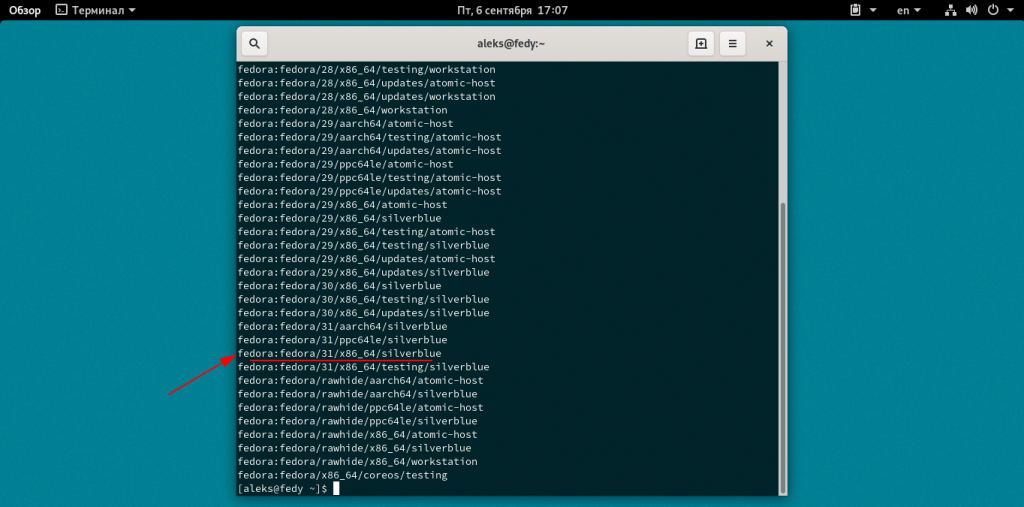1024x507 pixels.
Task: Open the Обзор activities overview
Action: point(25,10)
